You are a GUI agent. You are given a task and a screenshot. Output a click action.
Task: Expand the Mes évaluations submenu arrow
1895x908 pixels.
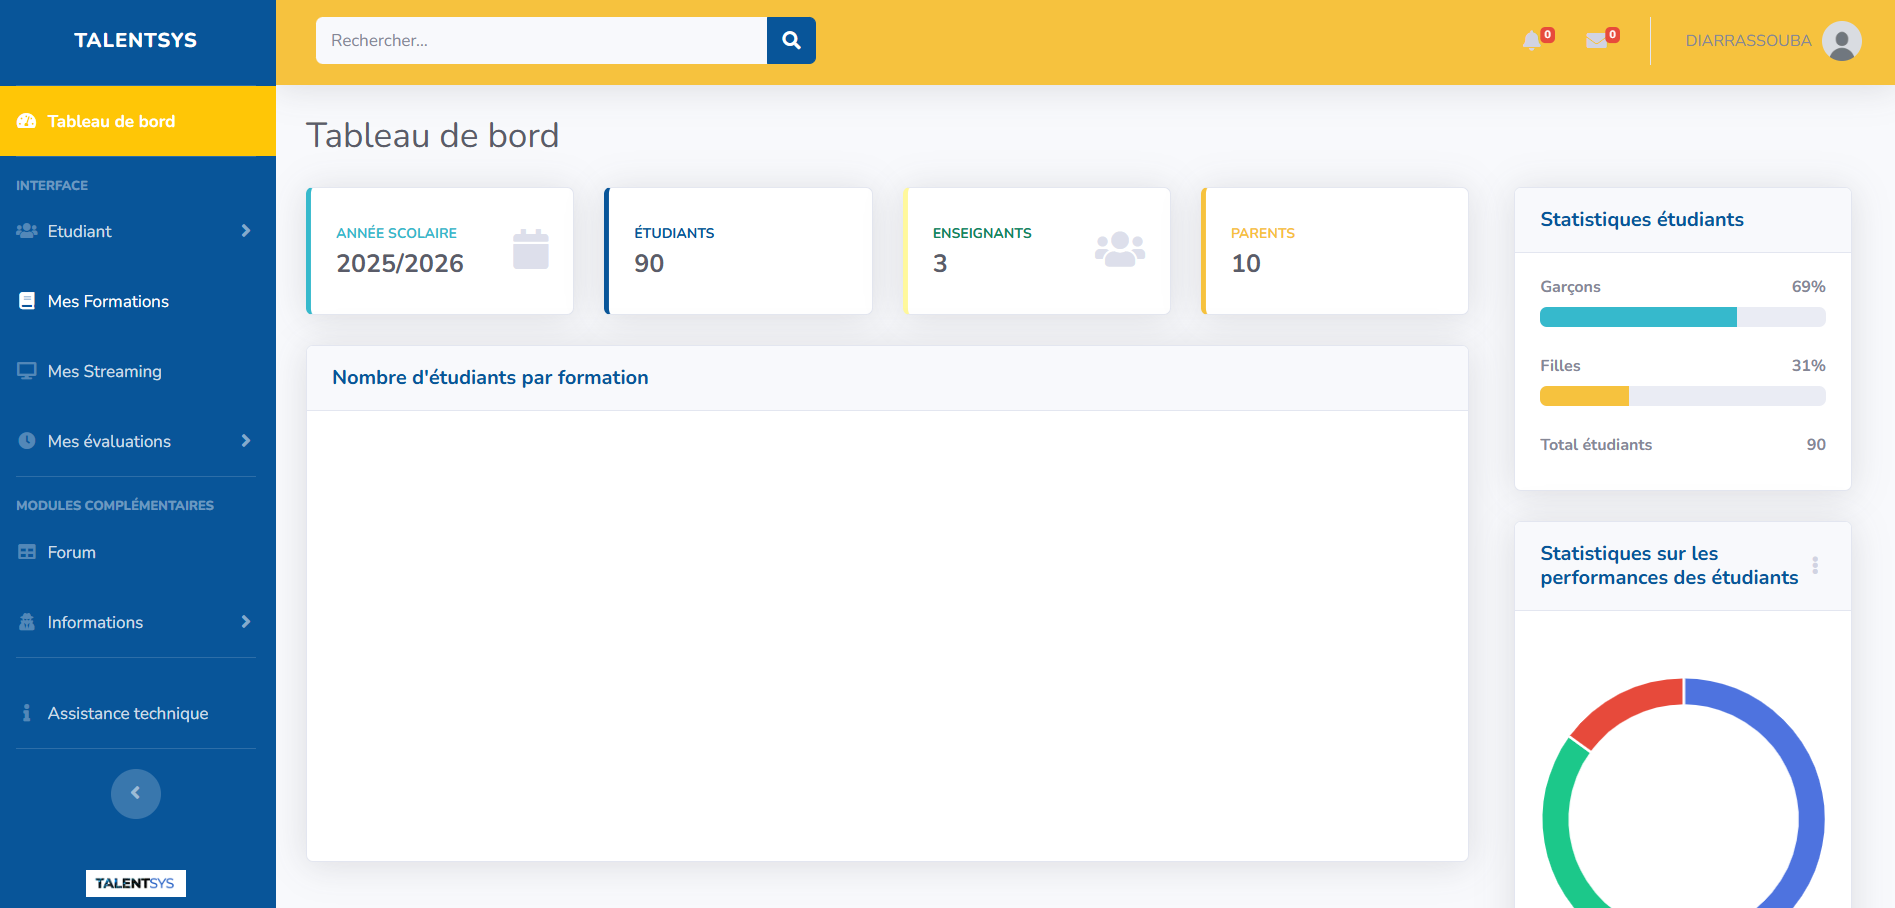(246, 441)
